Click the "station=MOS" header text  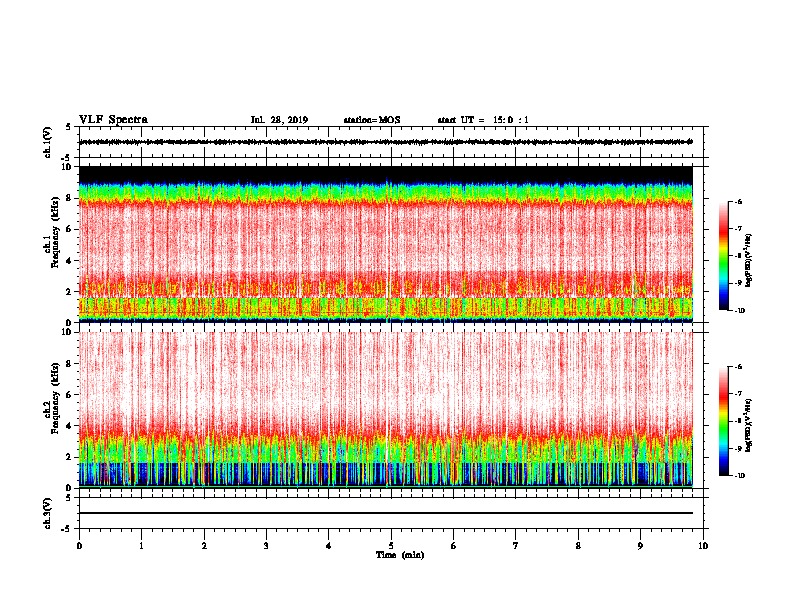[372, 120]
